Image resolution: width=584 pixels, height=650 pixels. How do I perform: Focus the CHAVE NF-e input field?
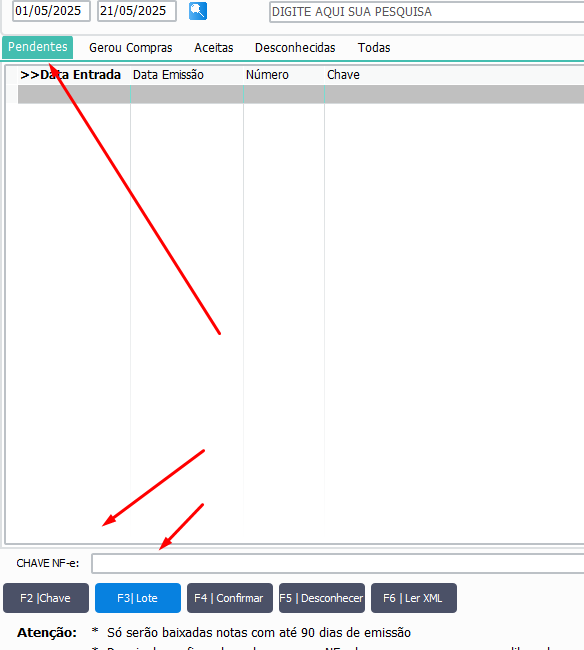tap(338, 563)
